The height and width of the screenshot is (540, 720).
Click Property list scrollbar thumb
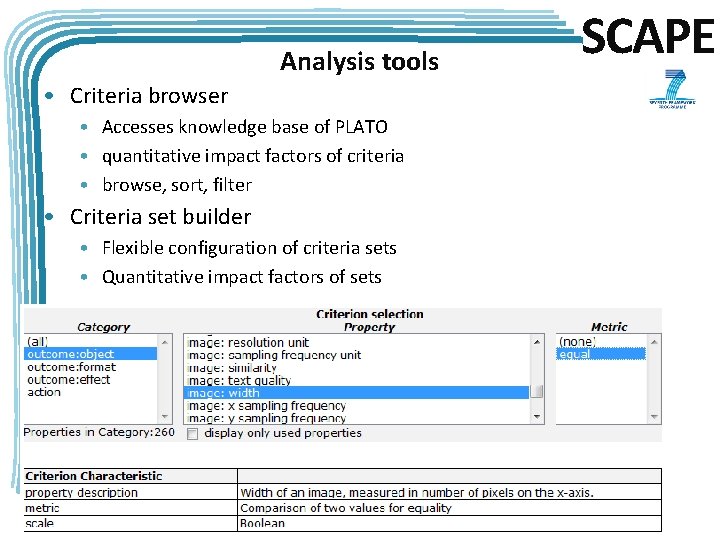tap(536, 392)
